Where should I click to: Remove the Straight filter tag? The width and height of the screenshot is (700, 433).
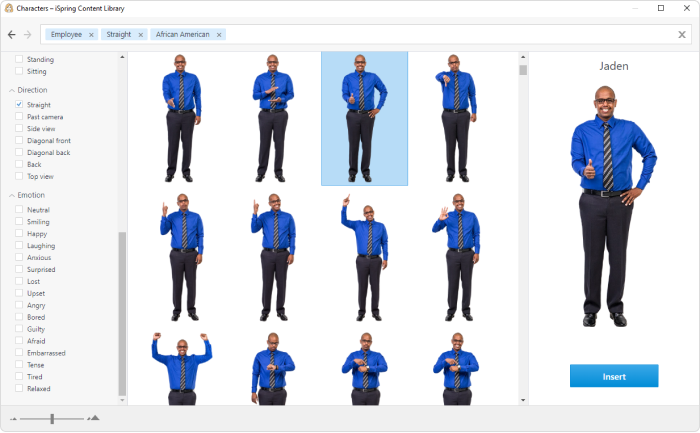pyautogui.click(x=140, y=35)
